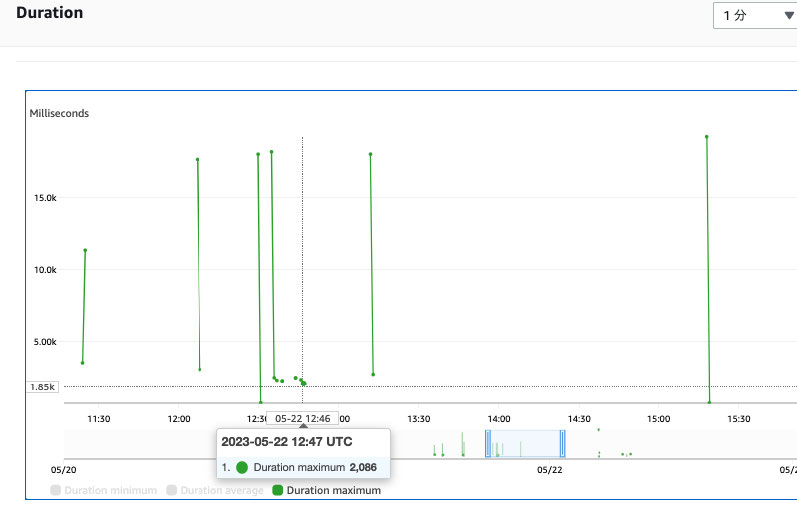
Task: Toggle the Duration maximum legend series
Action: pyautogui.click(x=326, y=490)
